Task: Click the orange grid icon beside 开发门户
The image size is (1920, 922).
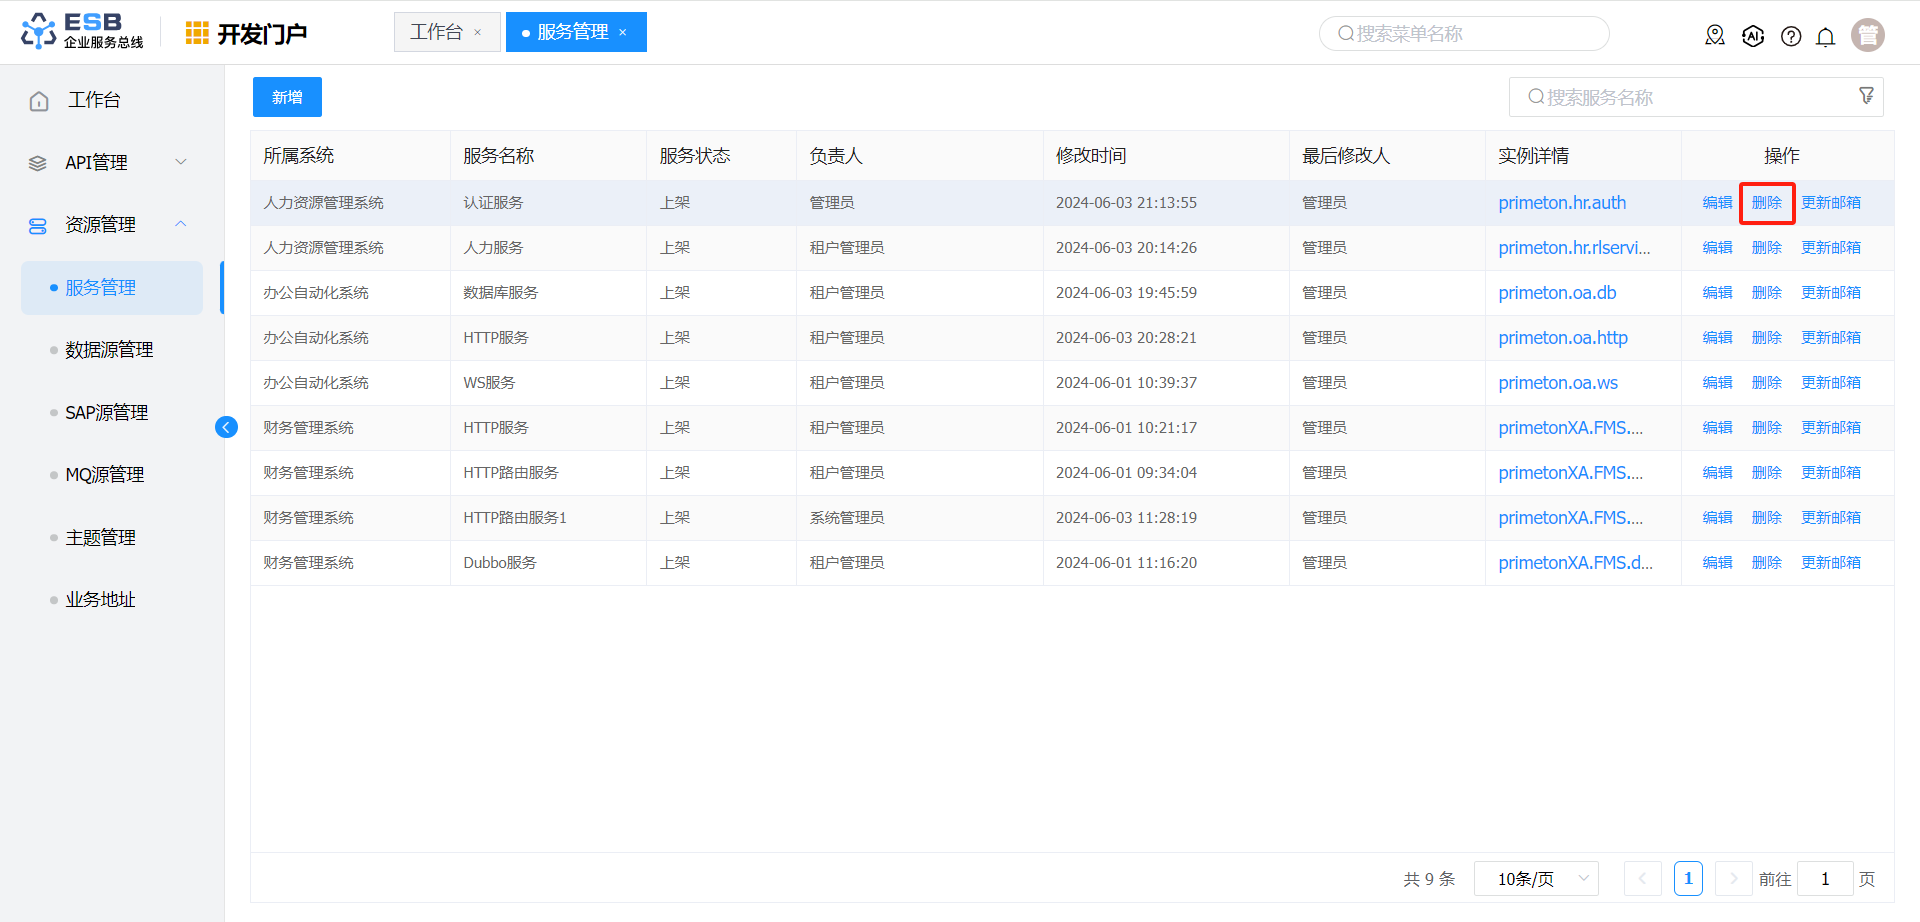Action: point(197,33)
